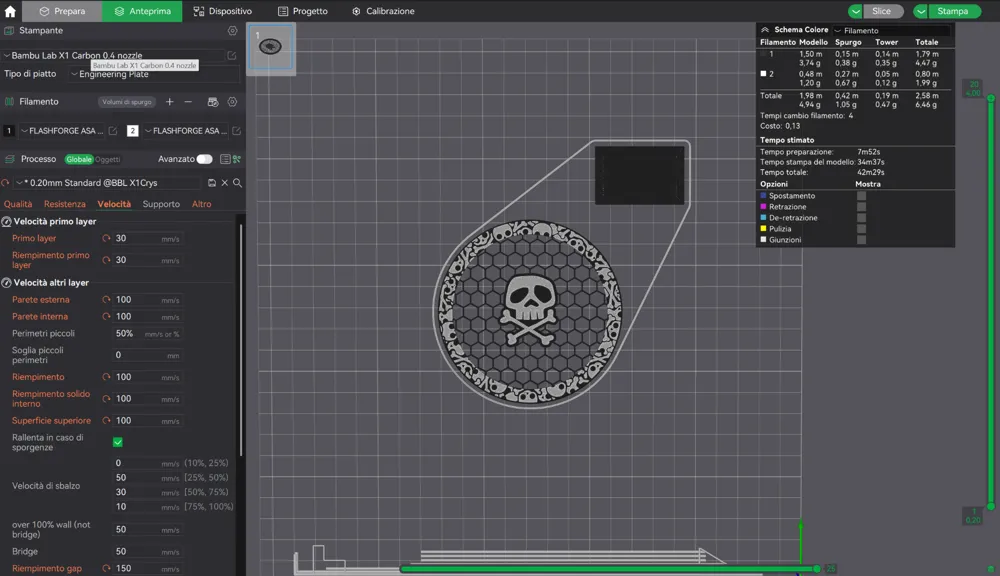Reset the modified process preset arrow
The height and width of the screenshot is (576, 1000).
pos(5,182)
